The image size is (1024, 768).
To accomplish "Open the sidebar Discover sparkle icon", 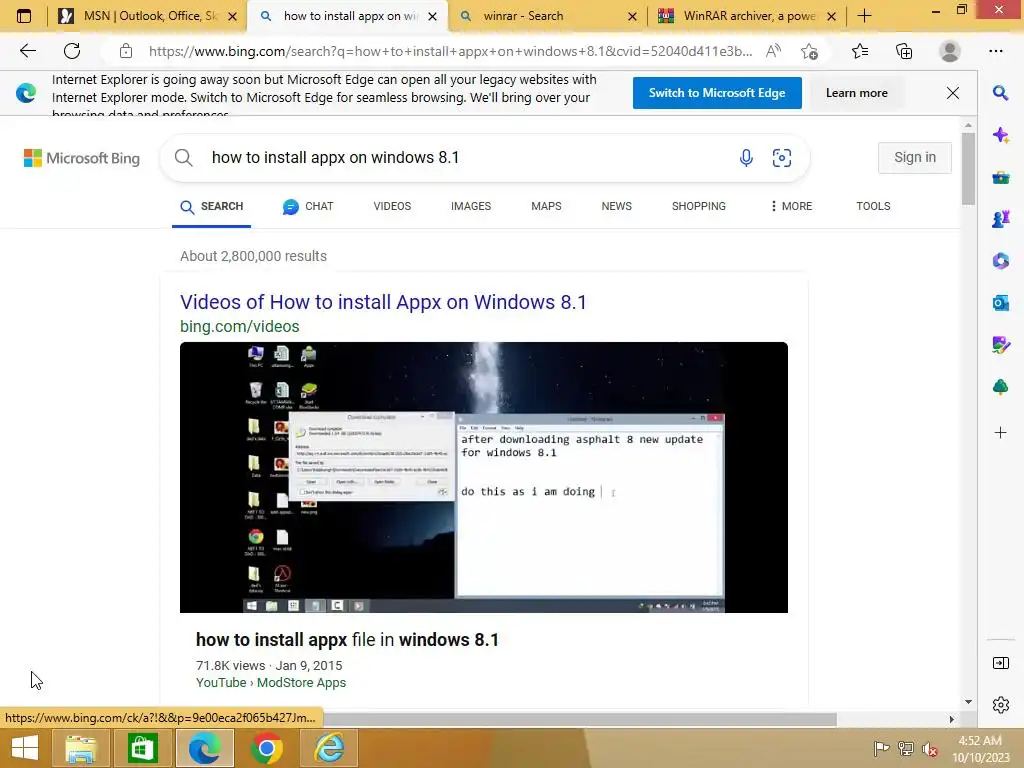I will (1000, 135).
